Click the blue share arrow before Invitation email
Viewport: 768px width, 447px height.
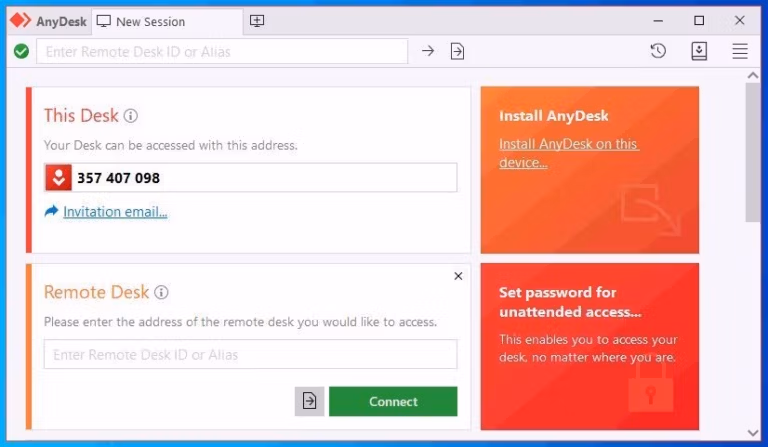coord(51,211)
